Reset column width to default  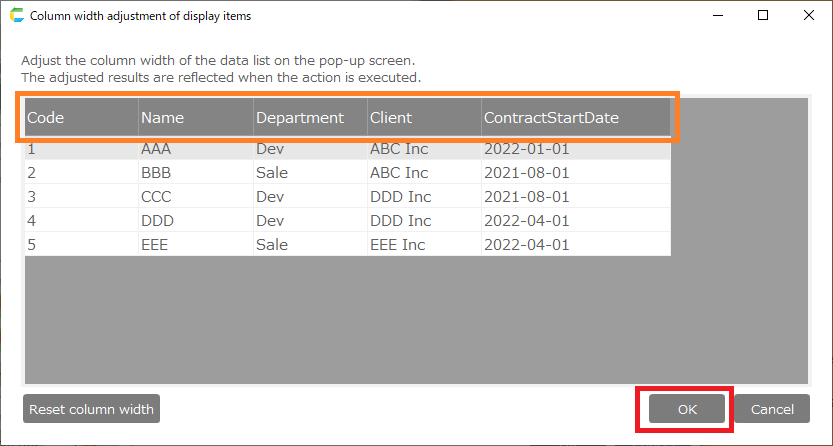tap(91, 409)
